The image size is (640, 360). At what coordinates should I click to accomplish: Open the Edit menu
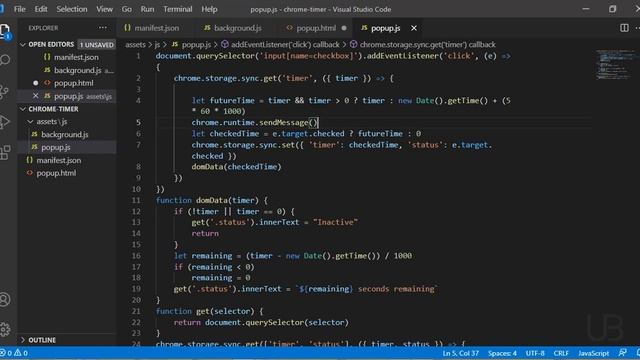(41, 9)
